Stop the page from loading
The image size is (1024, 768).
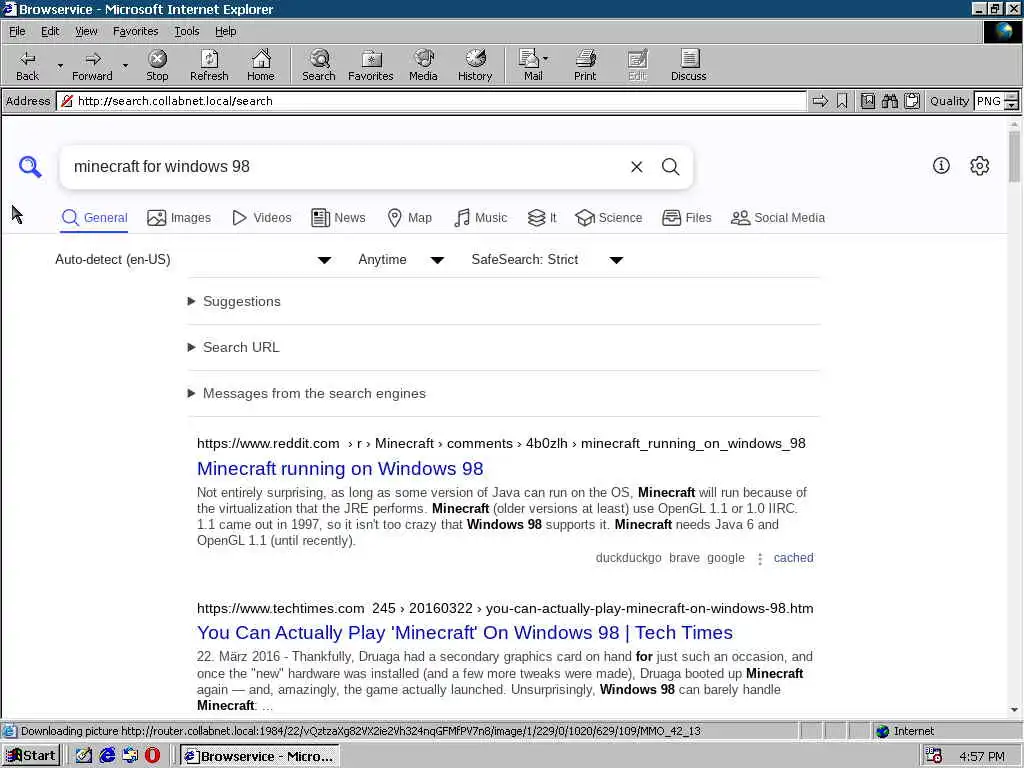(x=157, y=65)
